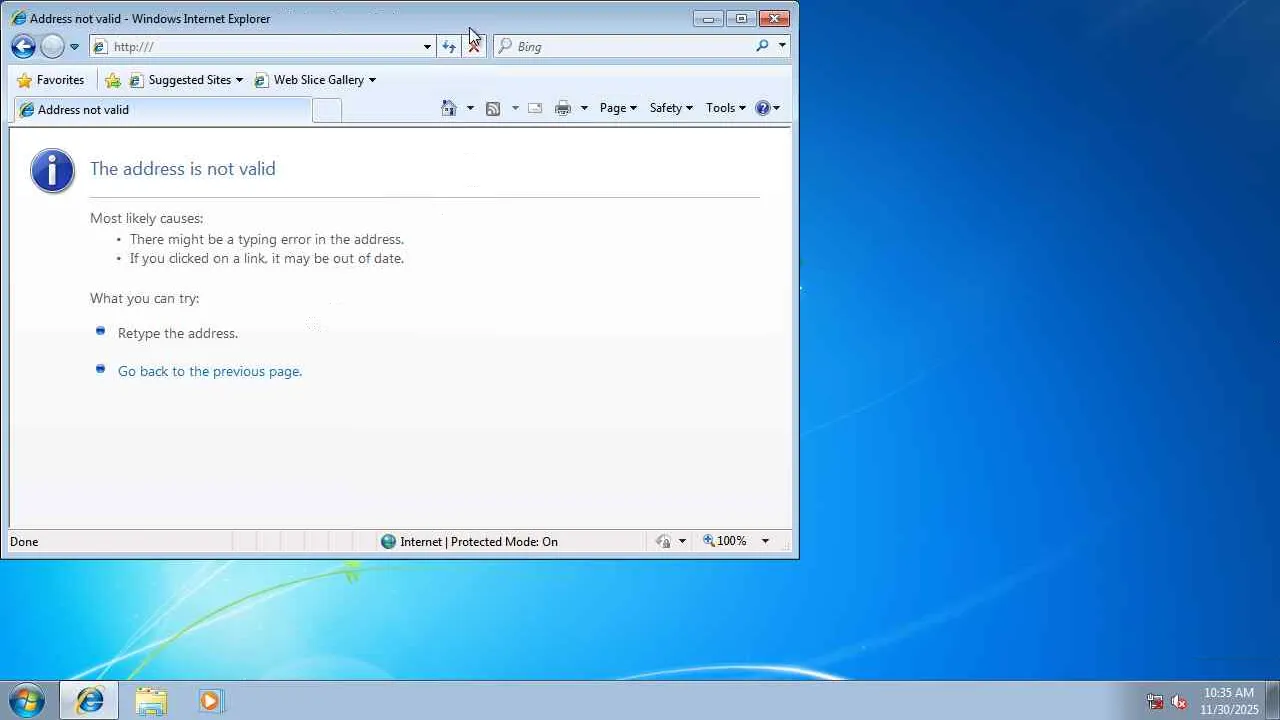
Task: Select the 'Address not valid' tab
Action: 163,110
